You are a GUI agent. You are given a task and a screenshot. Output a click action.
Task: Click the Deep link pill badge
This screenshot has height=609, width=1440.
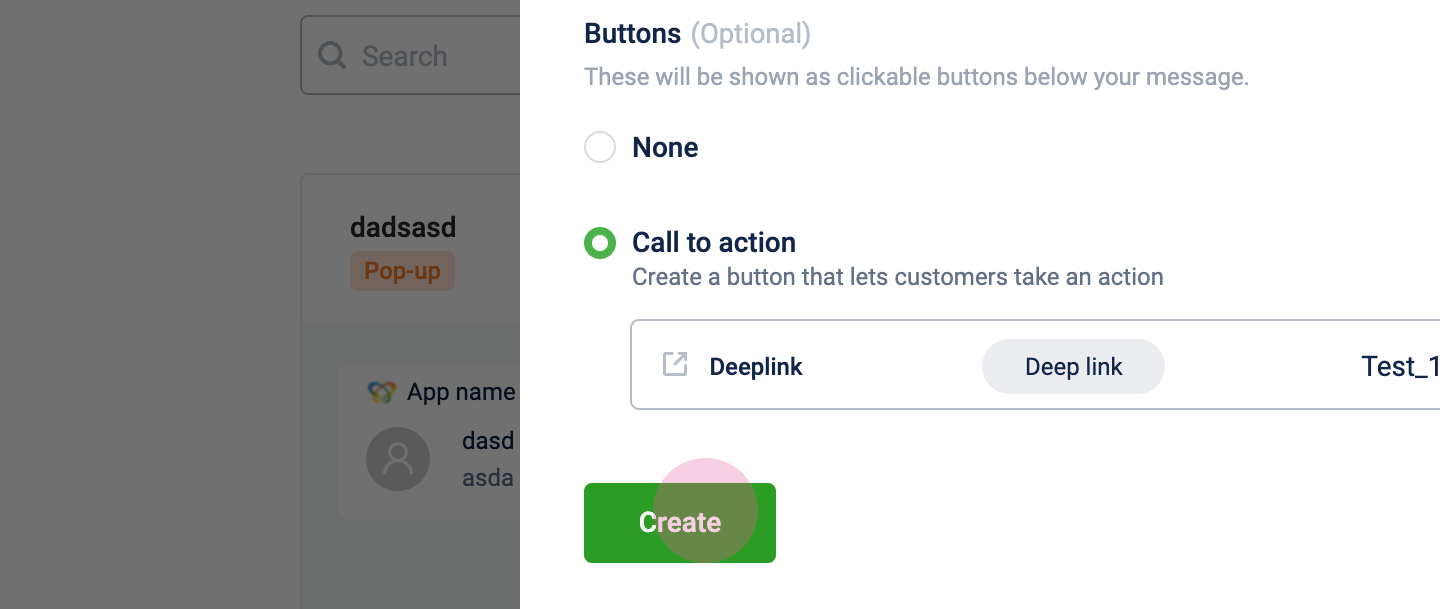point(1073,366)
